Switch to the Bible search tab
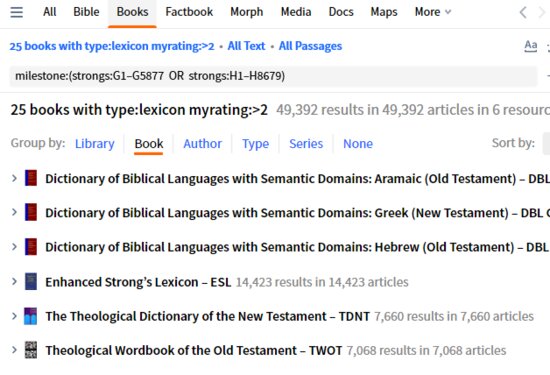Viewport: 550px width, 375px height. [x=86, y=12]
